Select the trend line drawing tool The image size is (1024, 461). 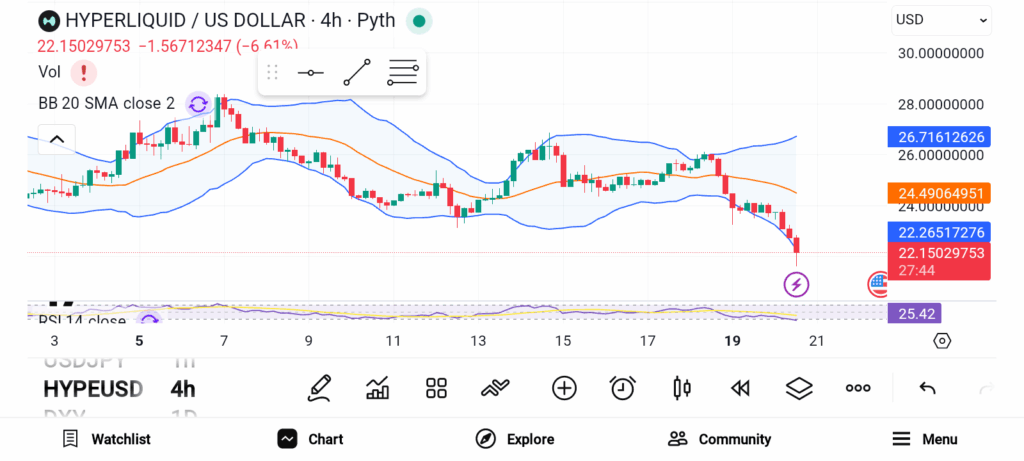(x=356, y=73)
